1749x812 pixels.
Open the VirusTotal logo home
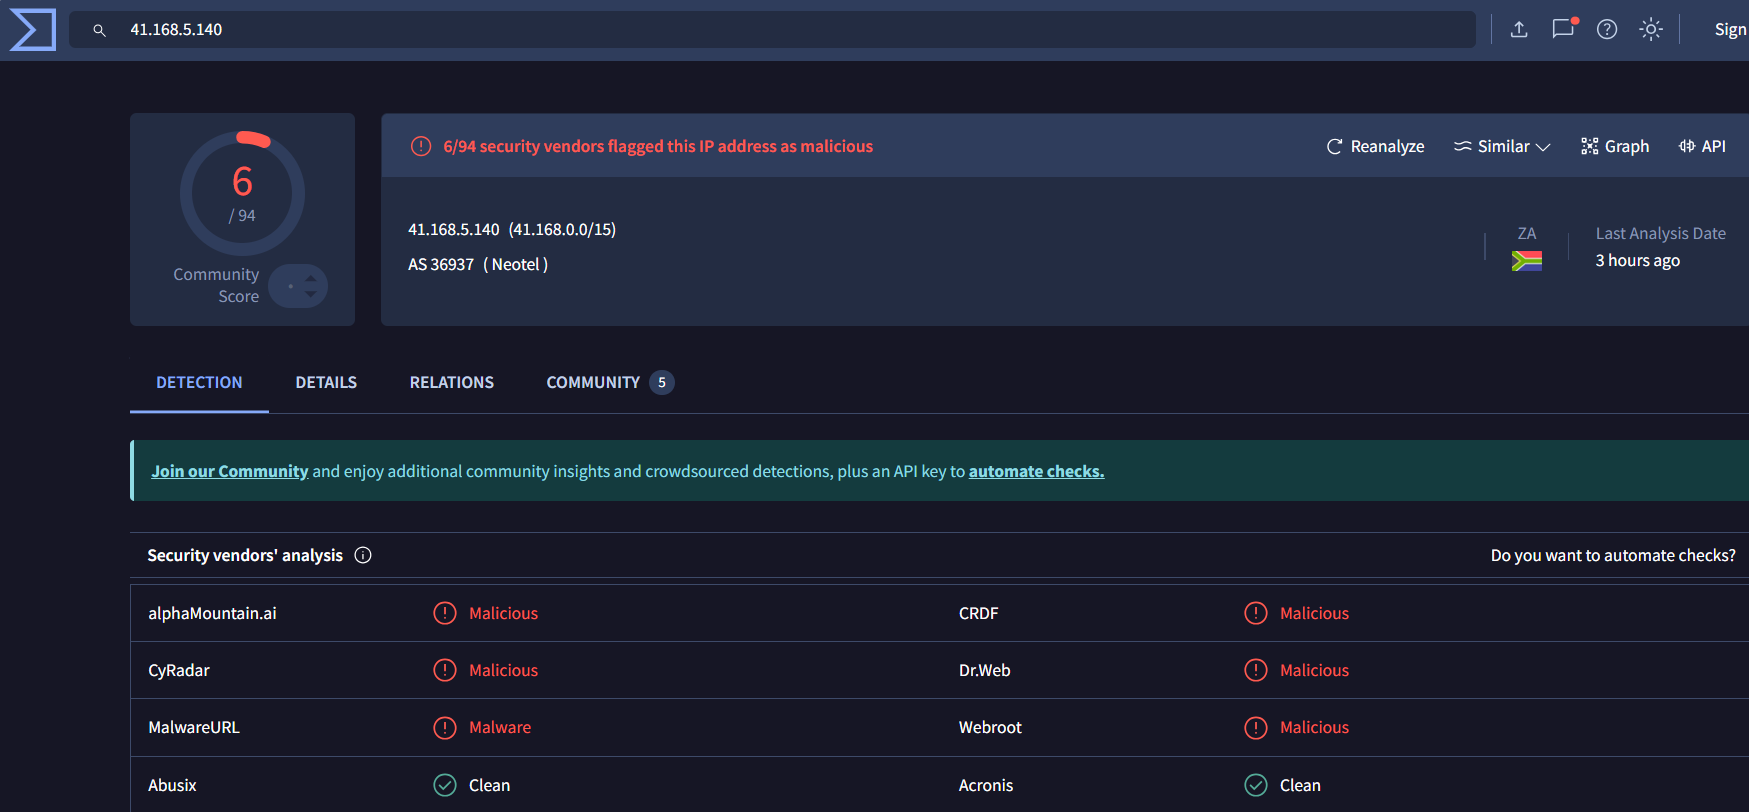[33, 29]
